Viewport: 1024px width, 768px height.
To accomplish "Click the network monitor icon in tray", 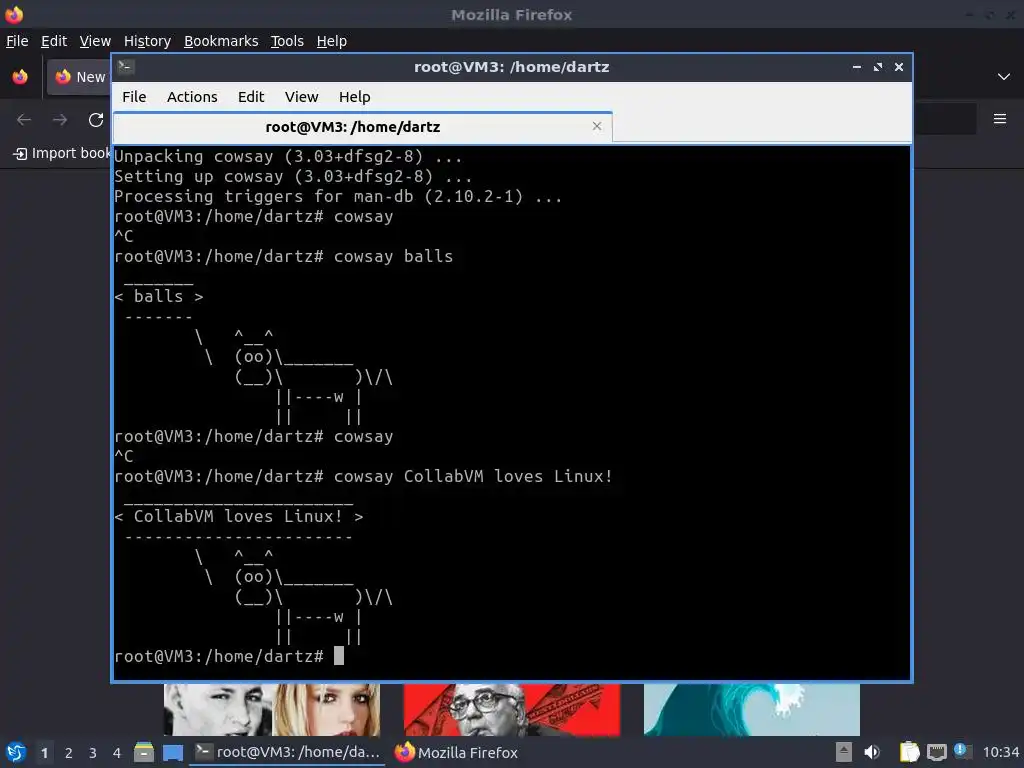I will click(x=936, y=752).
